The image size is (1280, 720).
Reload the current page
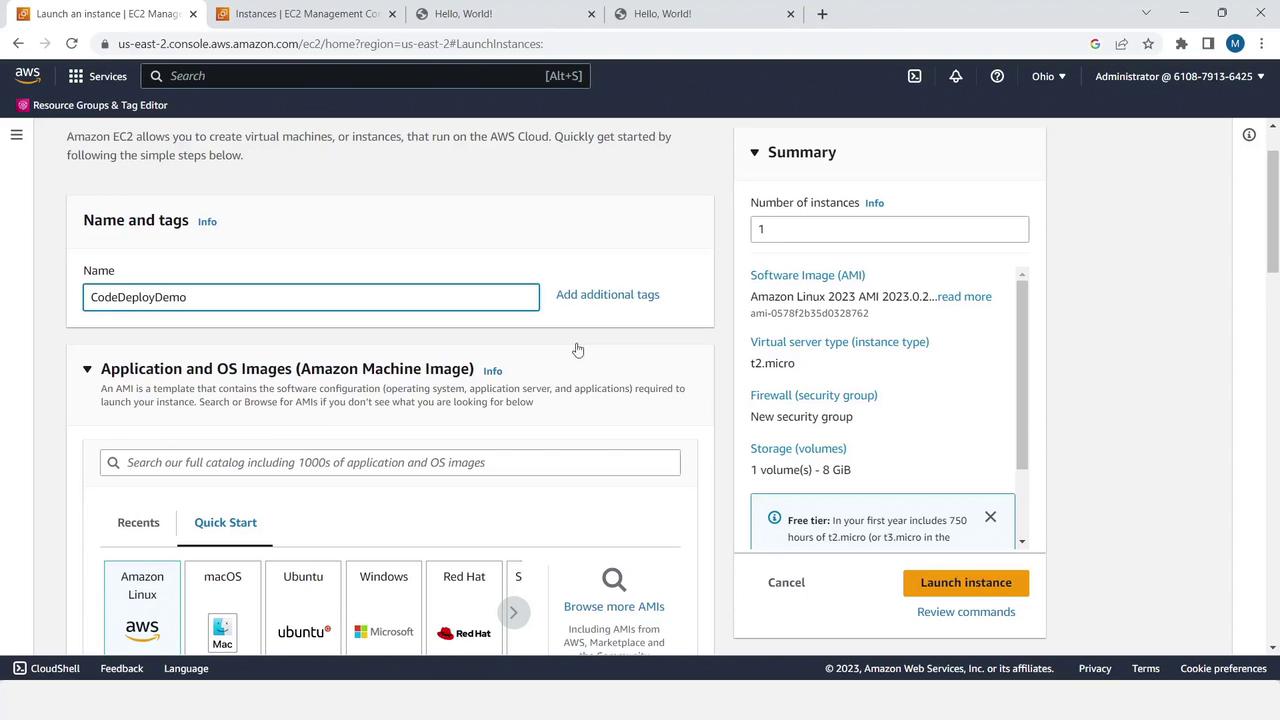pyautogui.click(x=72, y=44)
